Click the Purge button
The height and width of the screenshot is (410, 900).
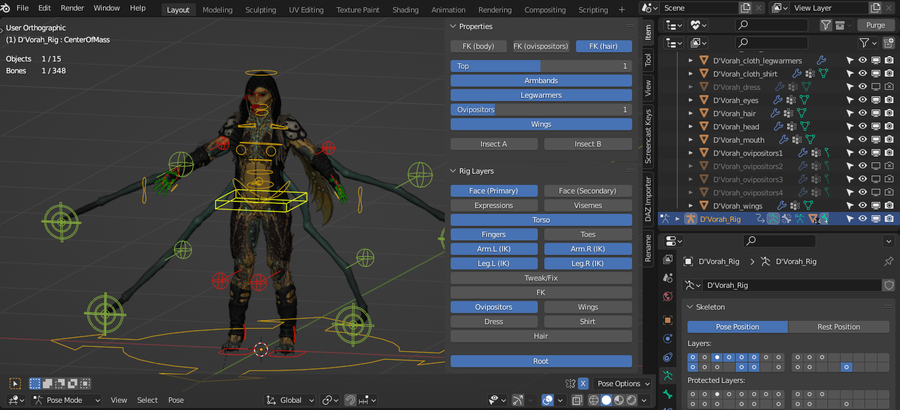tap(875, 25)
